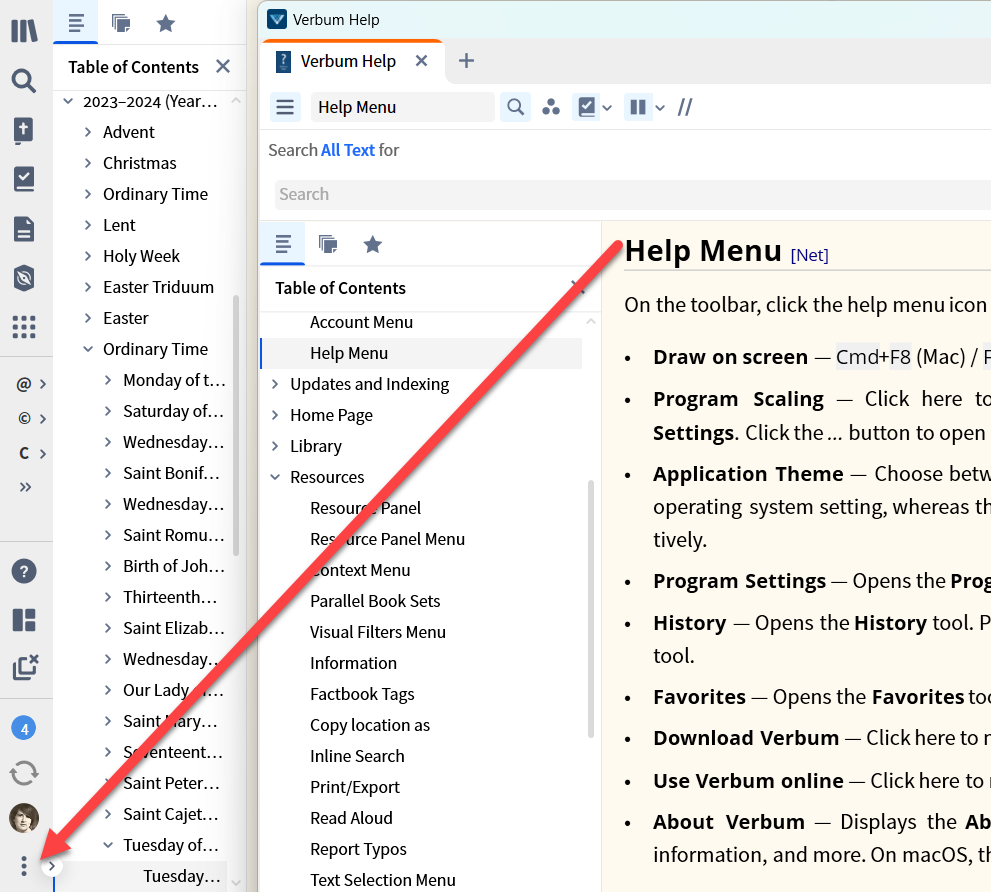Collapse the Resources section in Table of Contents
991x892 pixels.
[x=275, y=477]
